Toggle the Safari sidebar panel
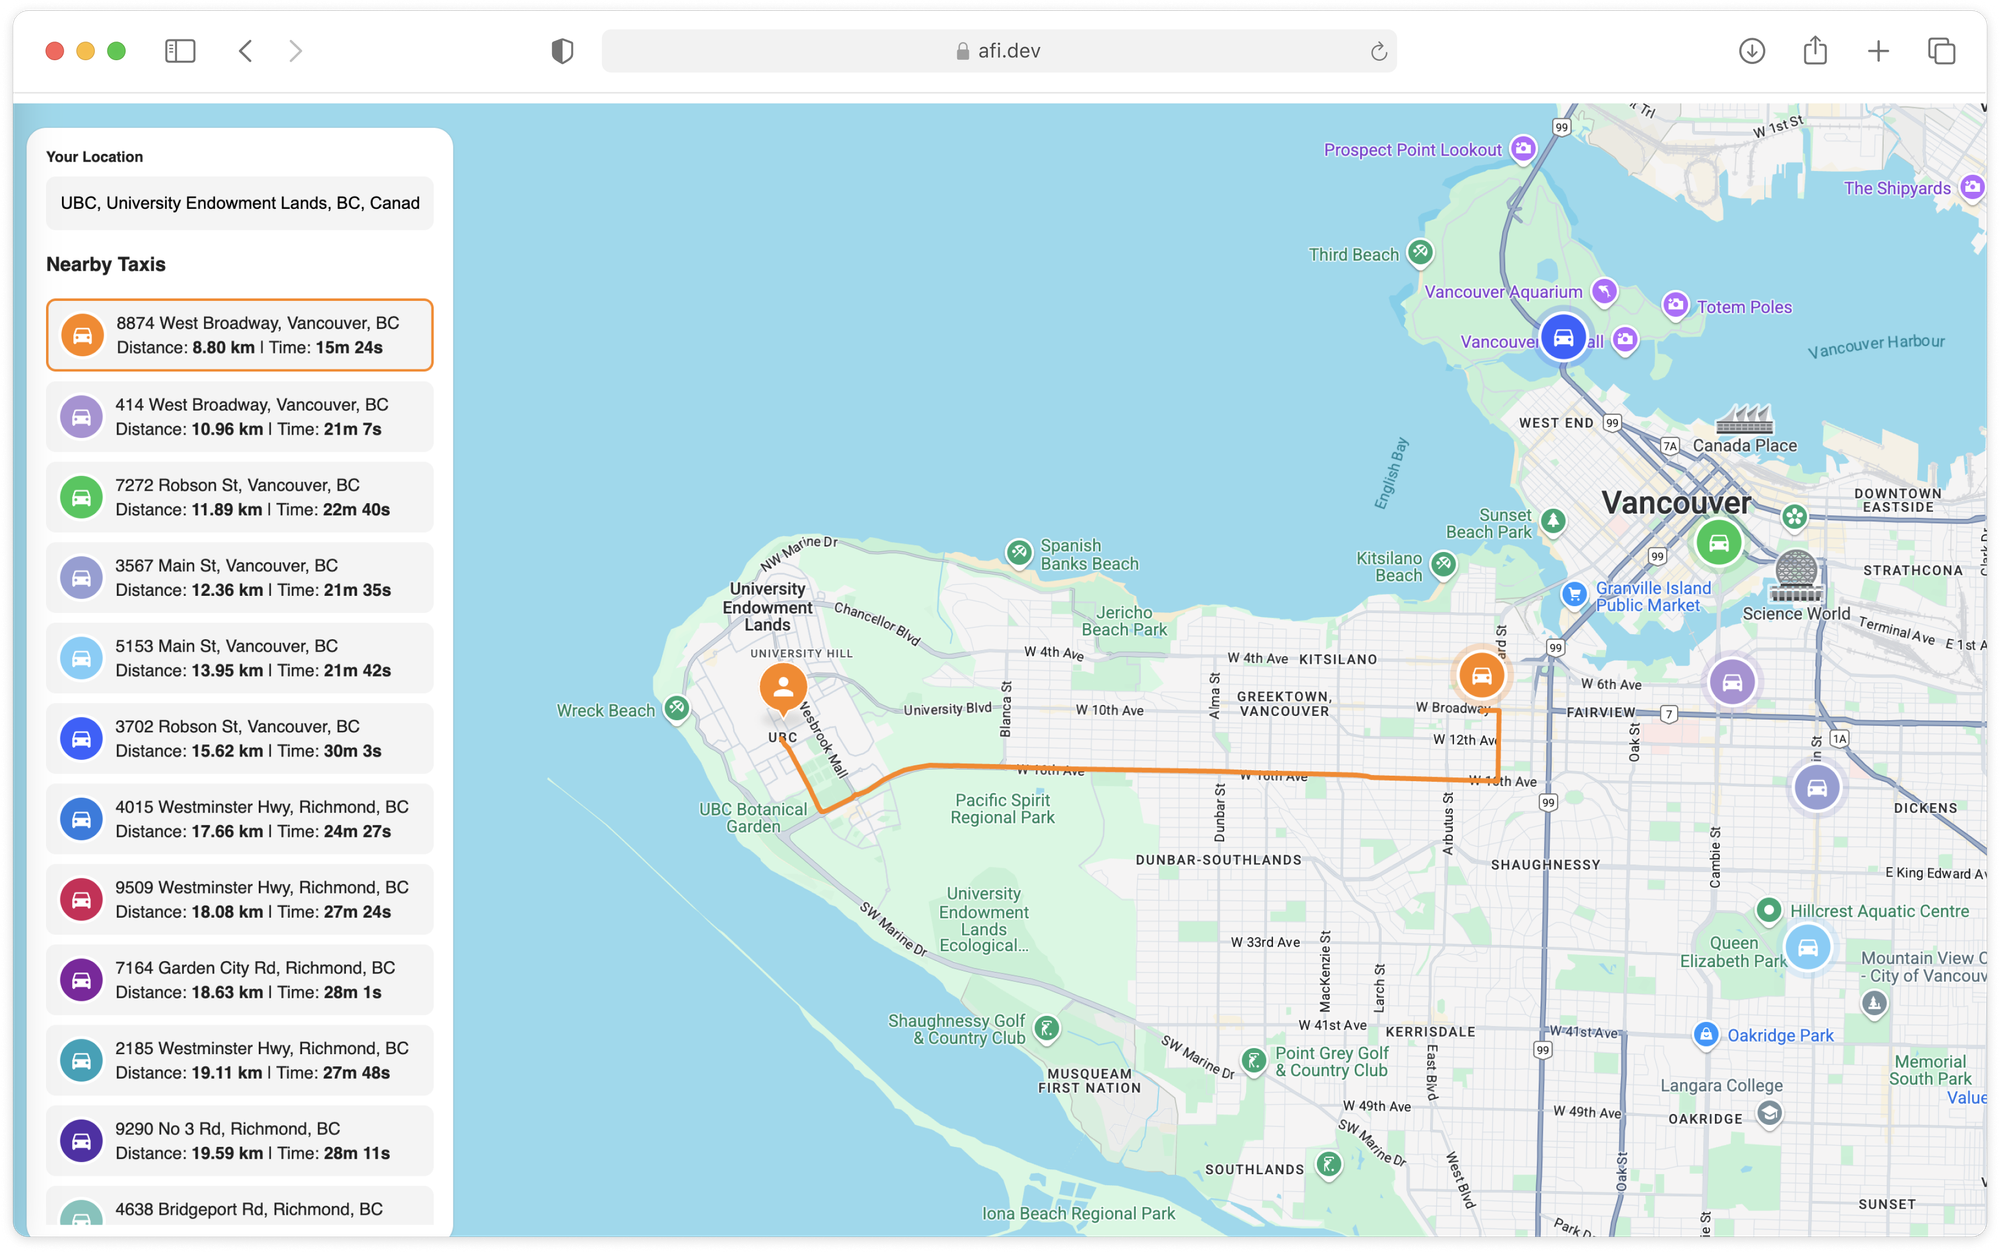Viewport: 2000px width, 1252px height. point(180,51)
